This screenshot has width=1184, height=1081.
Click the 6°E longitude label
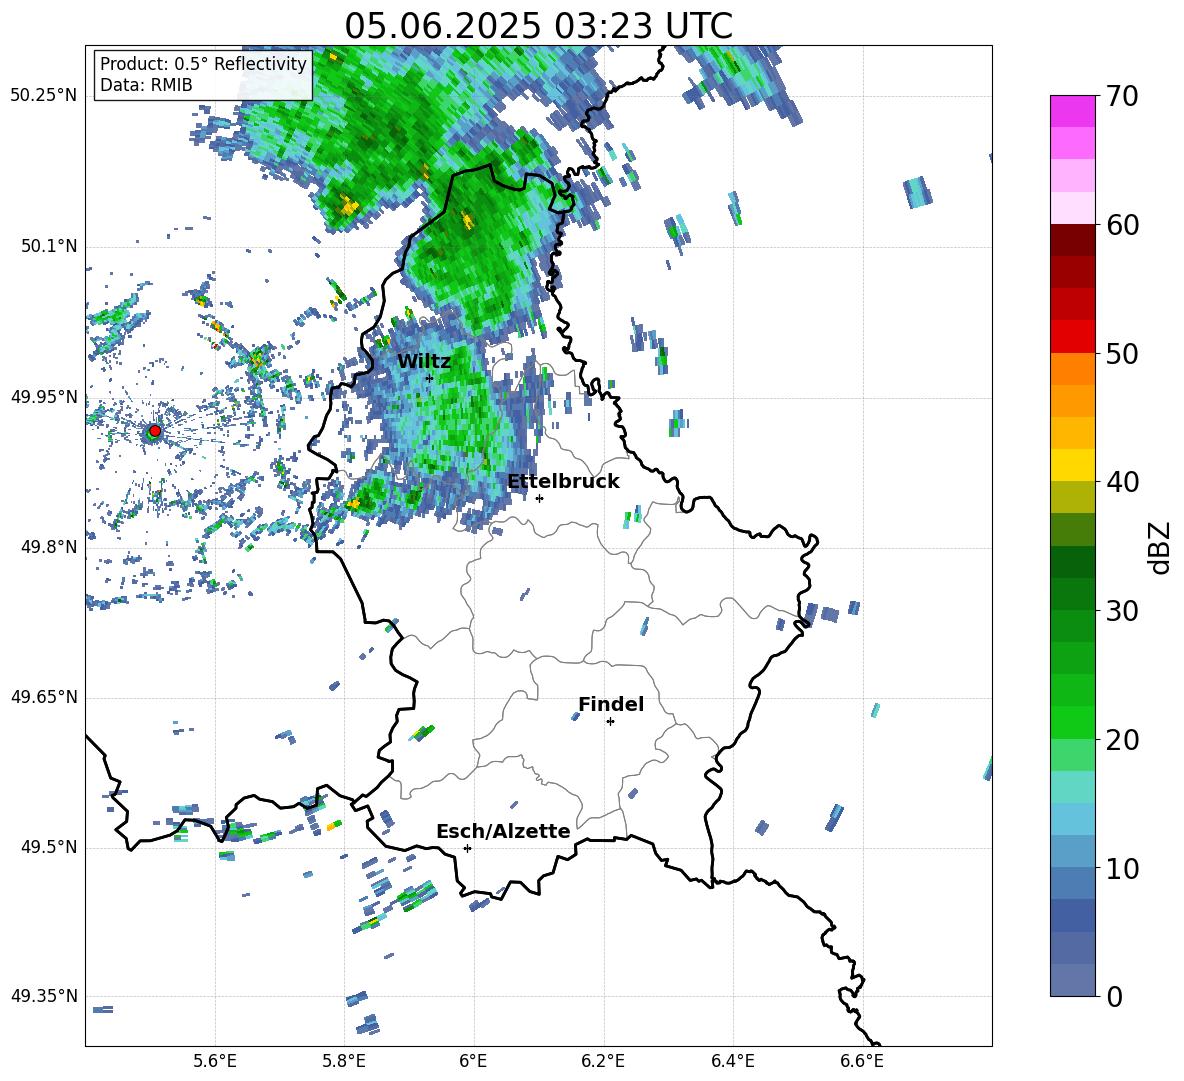point(473,1061)
